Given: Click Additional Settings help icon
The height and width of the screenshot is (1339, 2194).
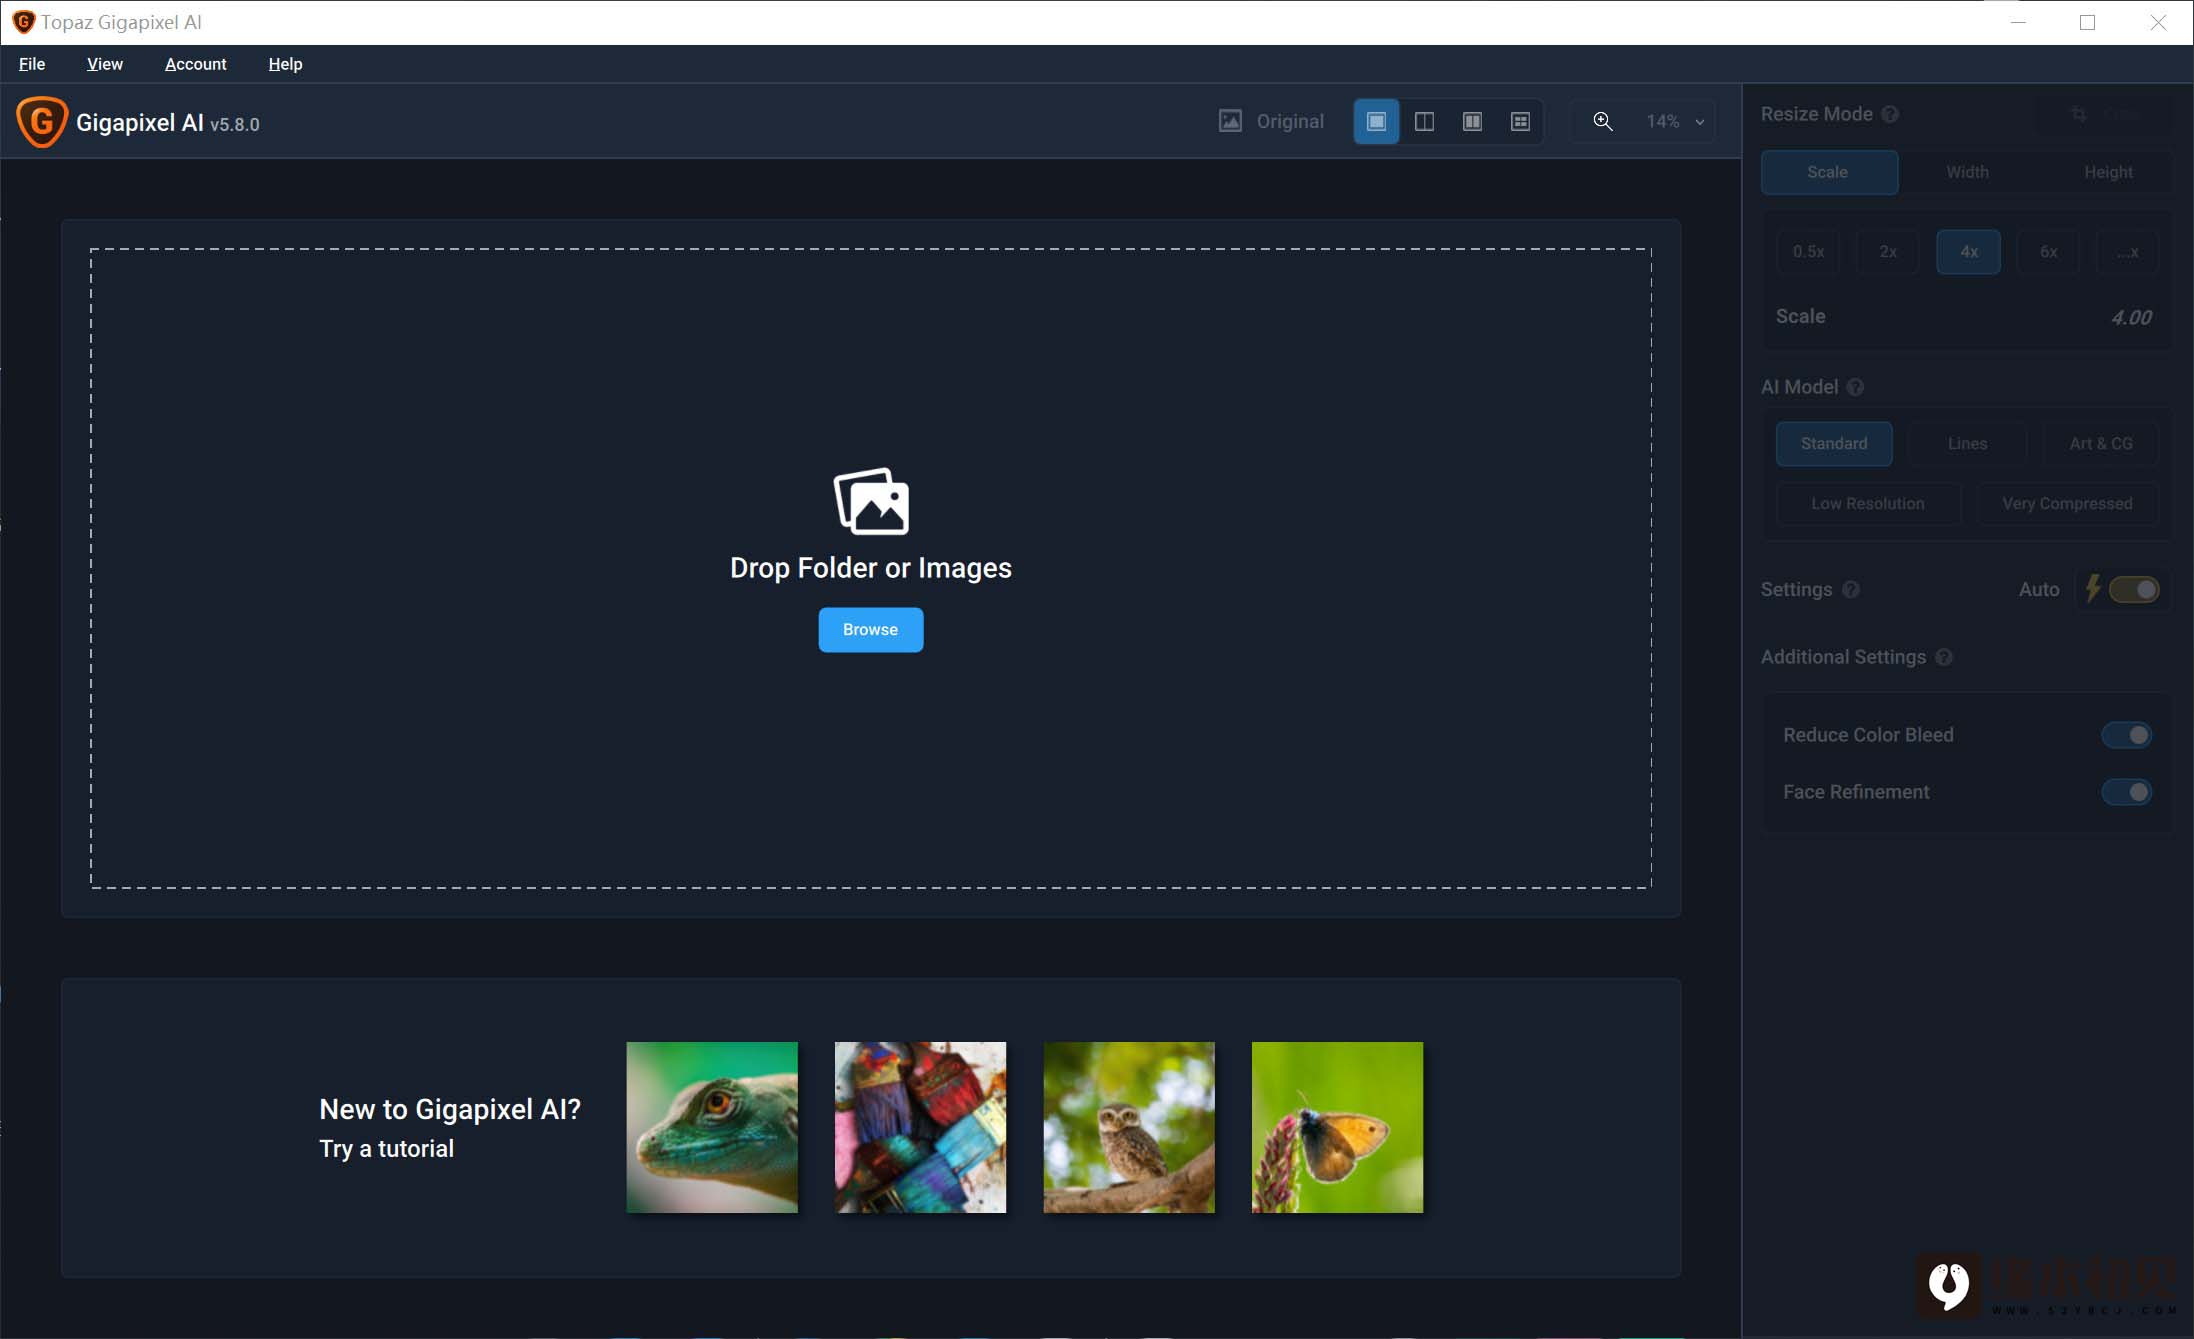Looking at the screenshot, I should [1944, 657].
